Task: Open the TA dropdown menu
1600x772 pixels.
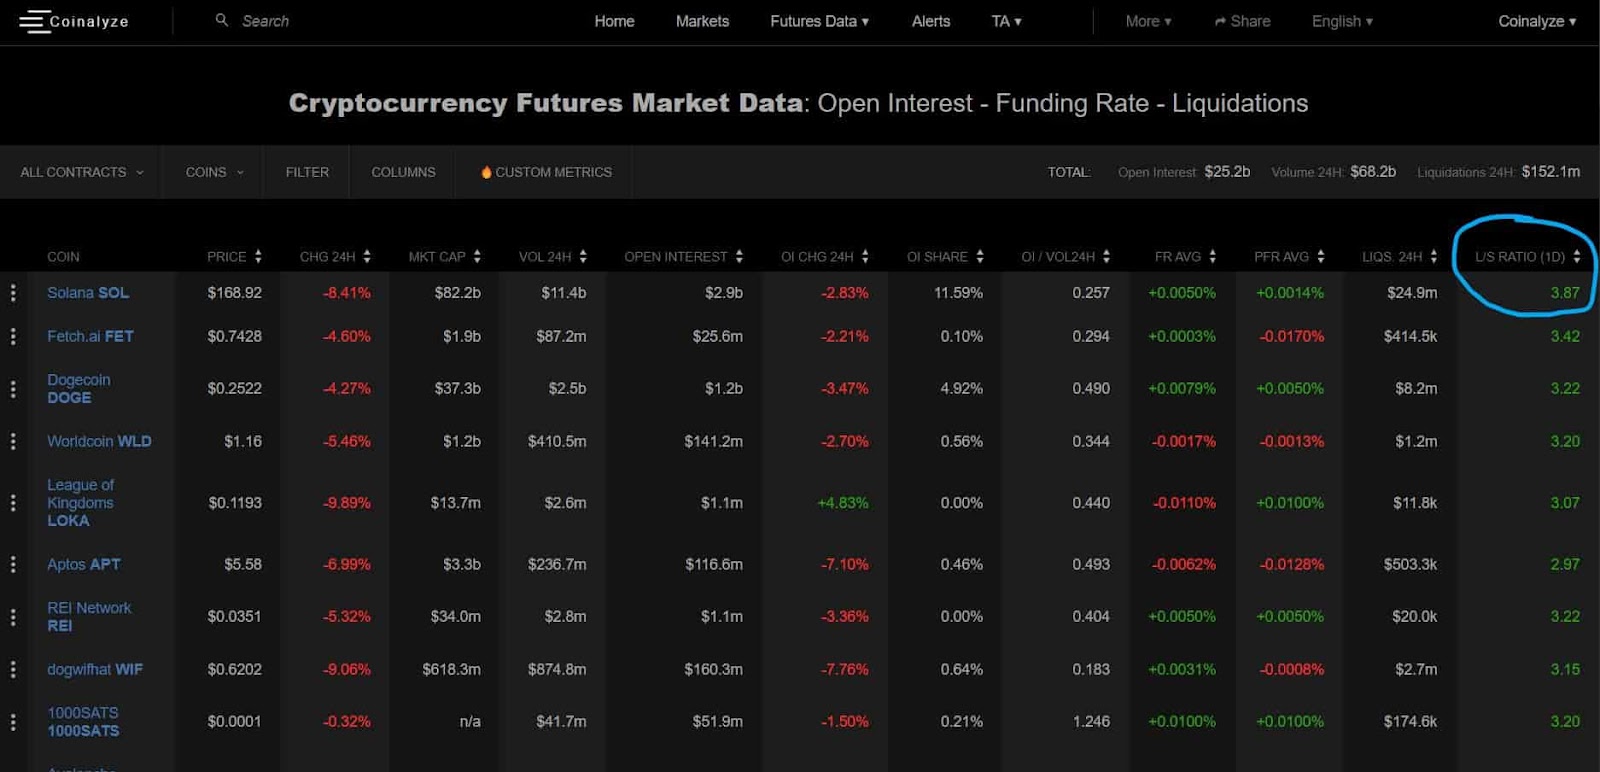Action: click(1006, 21)
